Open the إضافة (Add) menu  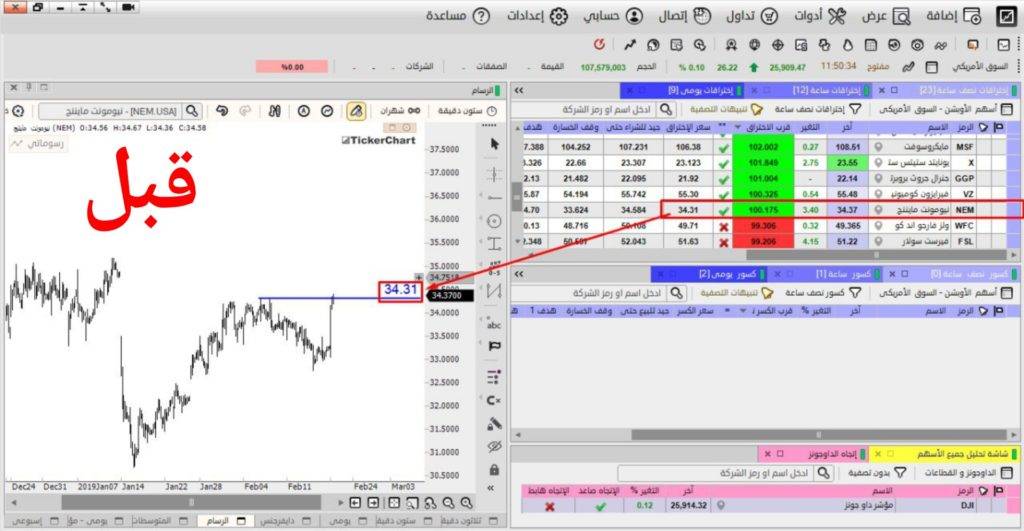[953, 16]
